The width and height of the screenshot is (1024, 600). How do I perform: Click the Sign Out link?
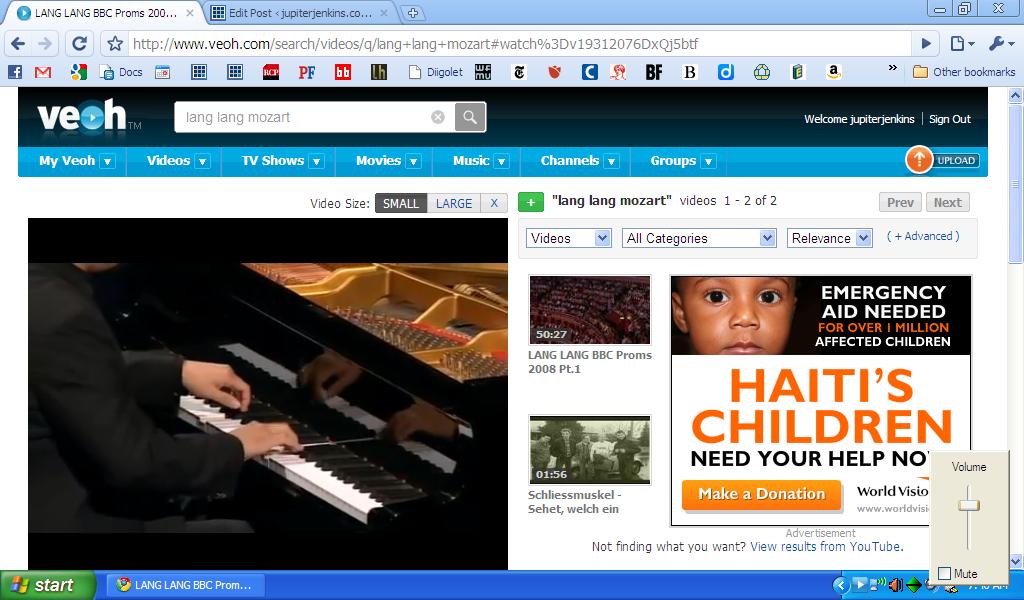[x=949, y=119]
